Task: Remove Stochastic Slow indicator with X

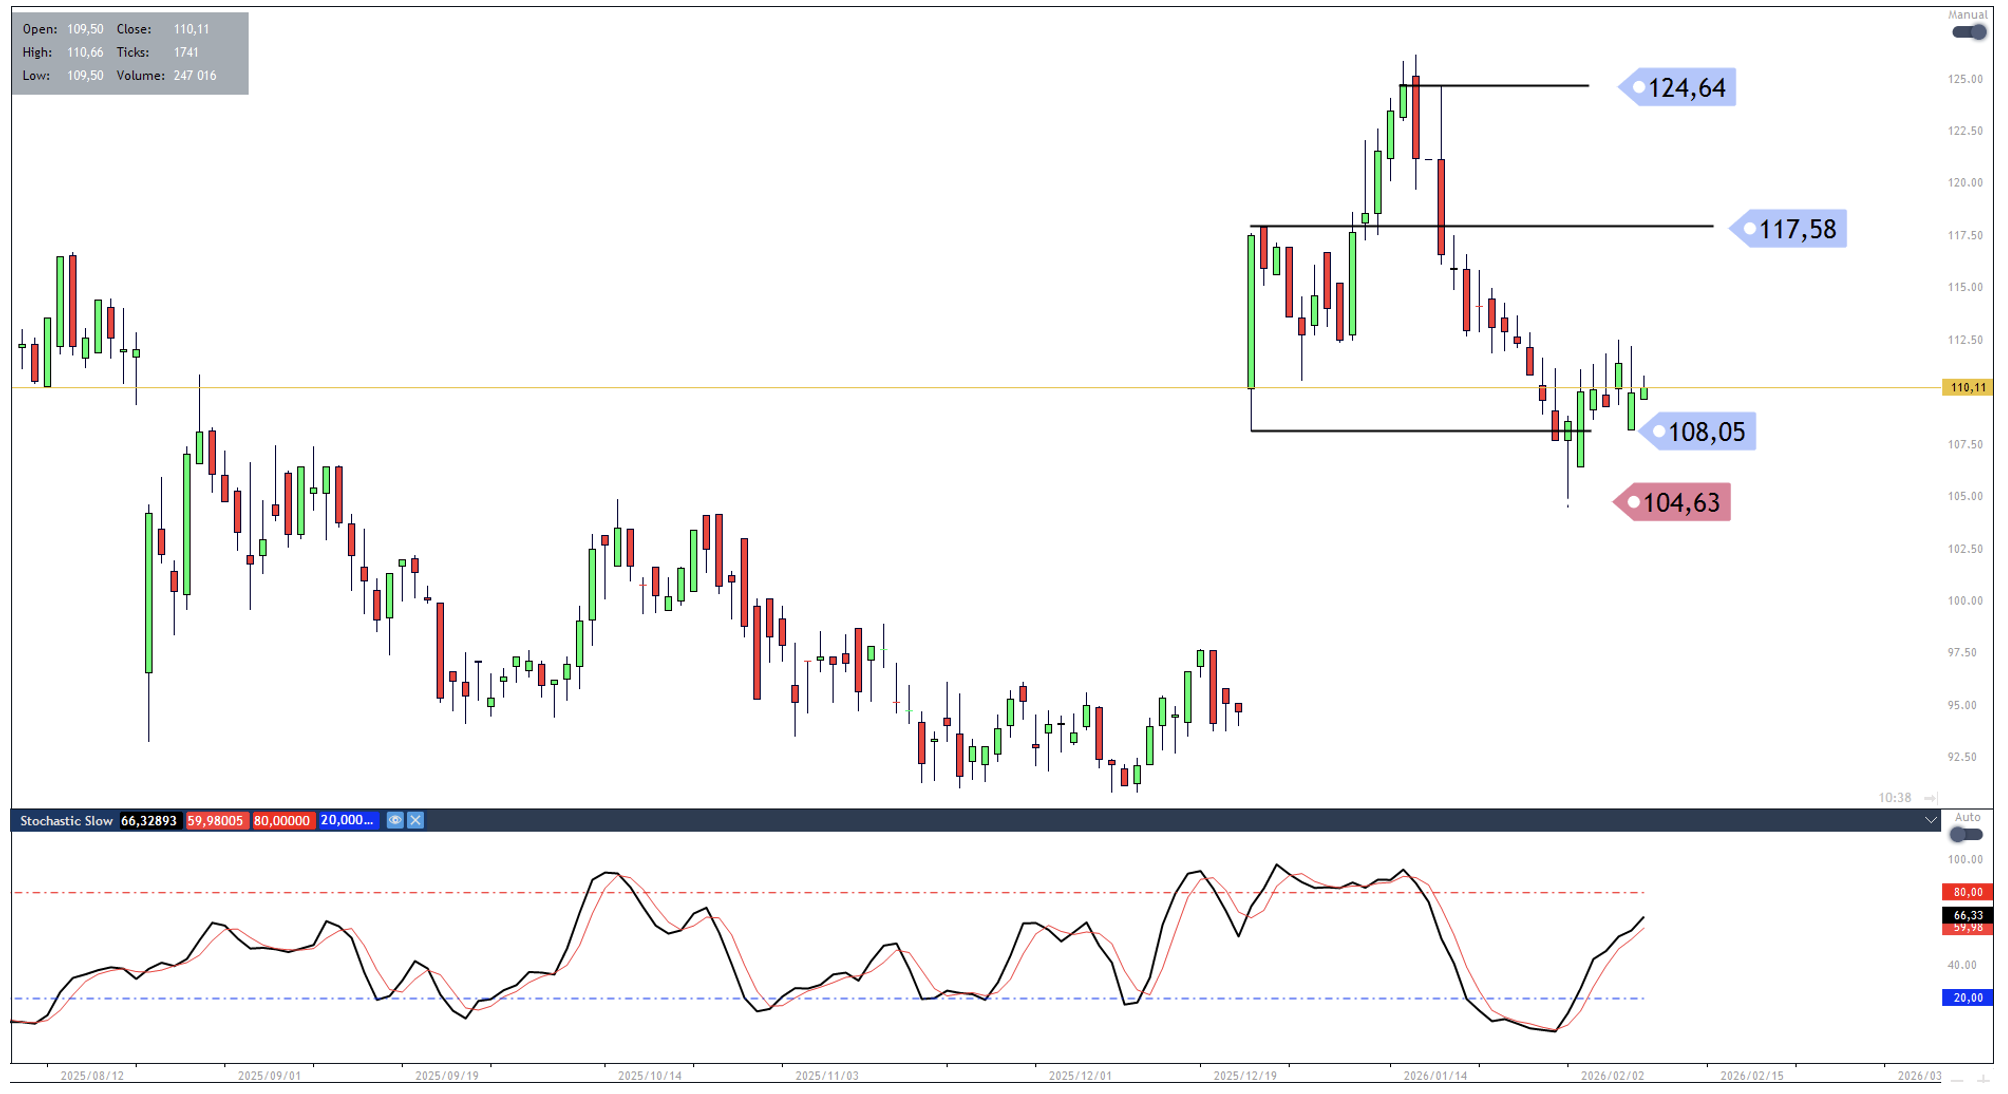Action: click(416, 820)
